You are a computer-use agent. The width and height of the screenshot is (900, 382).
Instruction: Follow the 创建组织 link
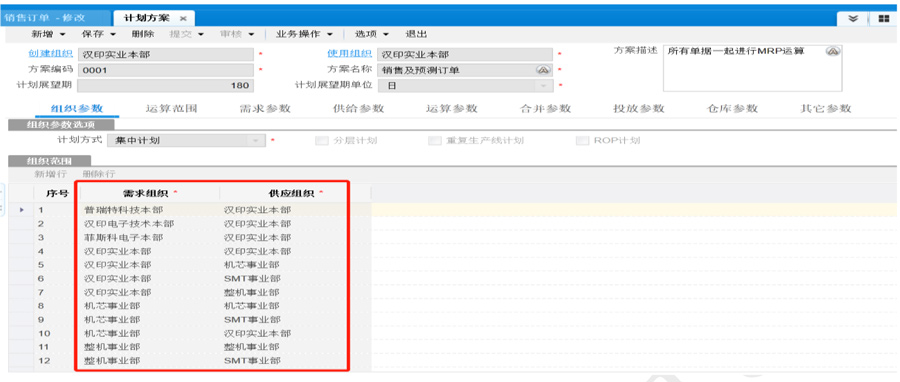pos(51,54)
